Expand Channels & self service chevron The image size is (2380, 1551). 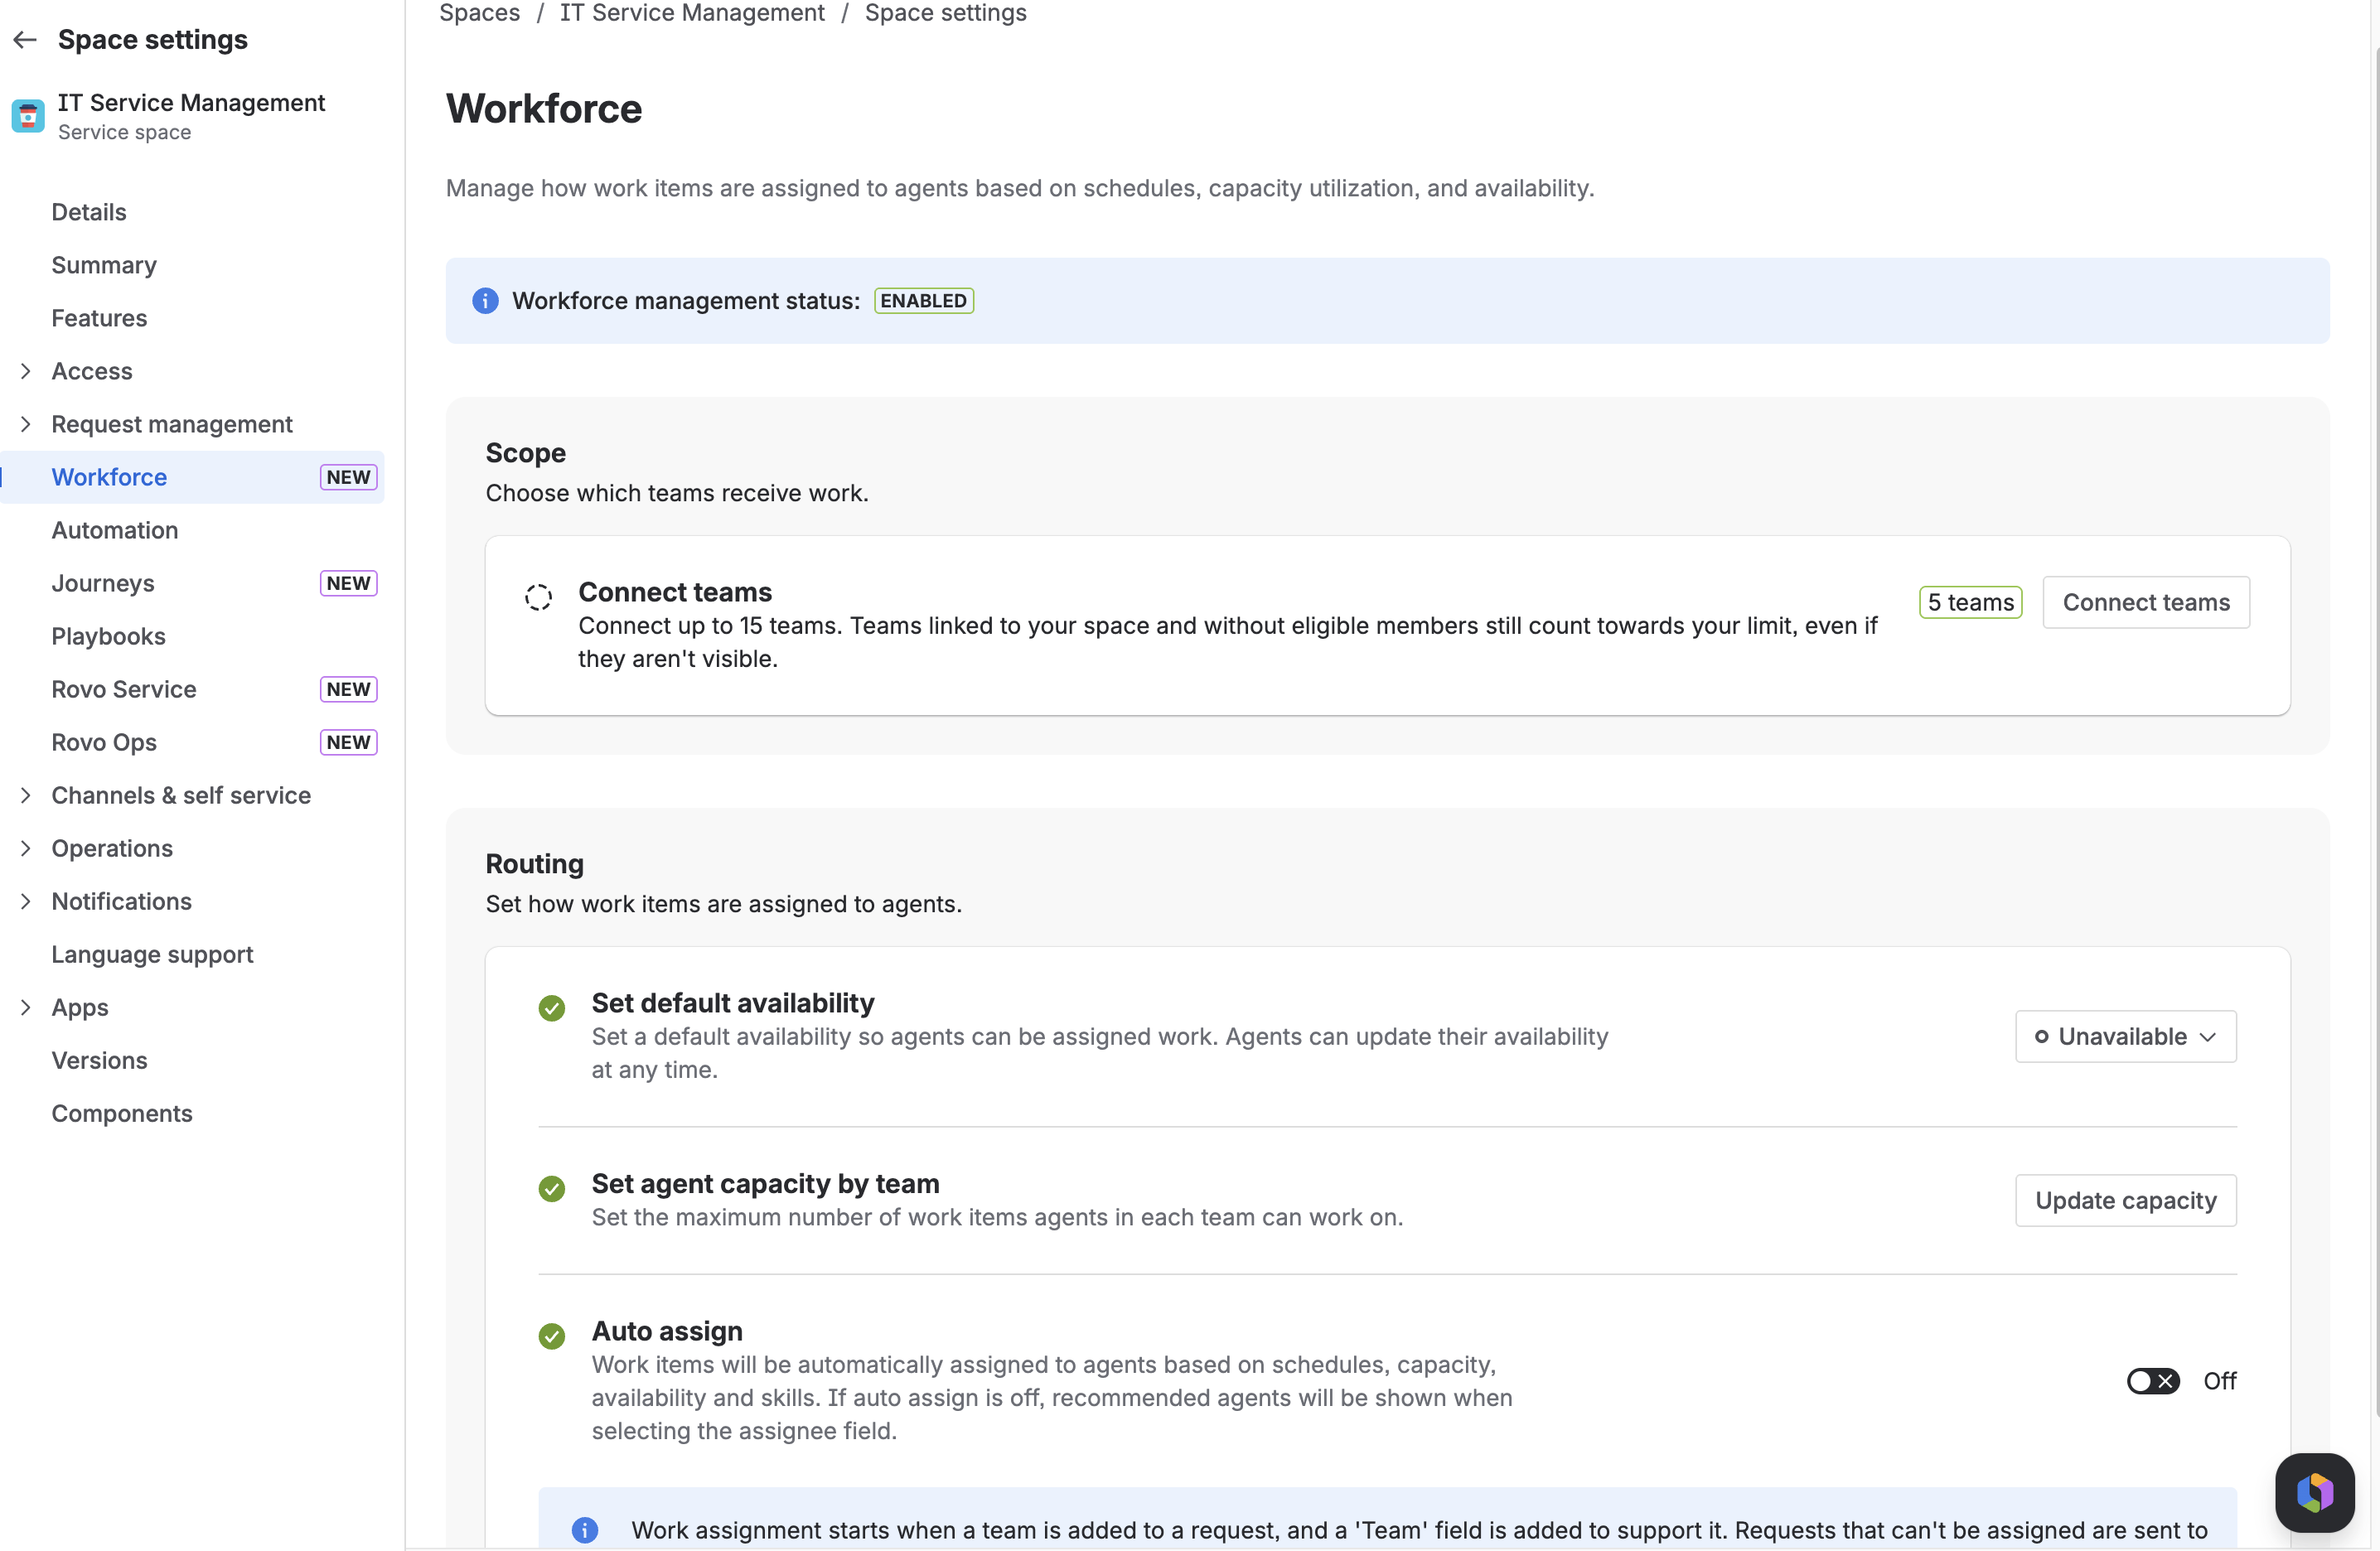click(x=26, y=795)
